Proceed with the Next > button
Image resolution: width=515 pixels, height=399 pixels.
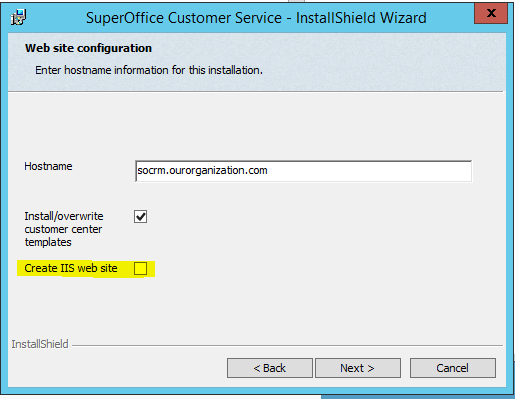coord(358,368)
